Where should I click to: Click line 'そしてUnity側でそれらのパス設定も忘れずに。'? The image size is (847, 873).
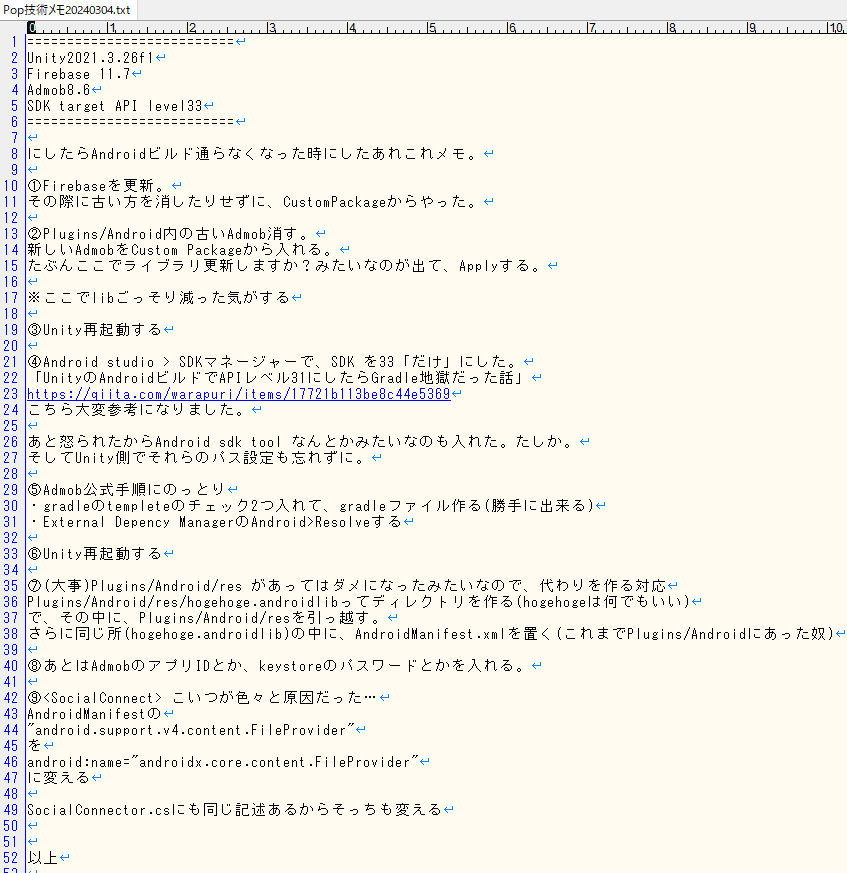tap(198, 458)
